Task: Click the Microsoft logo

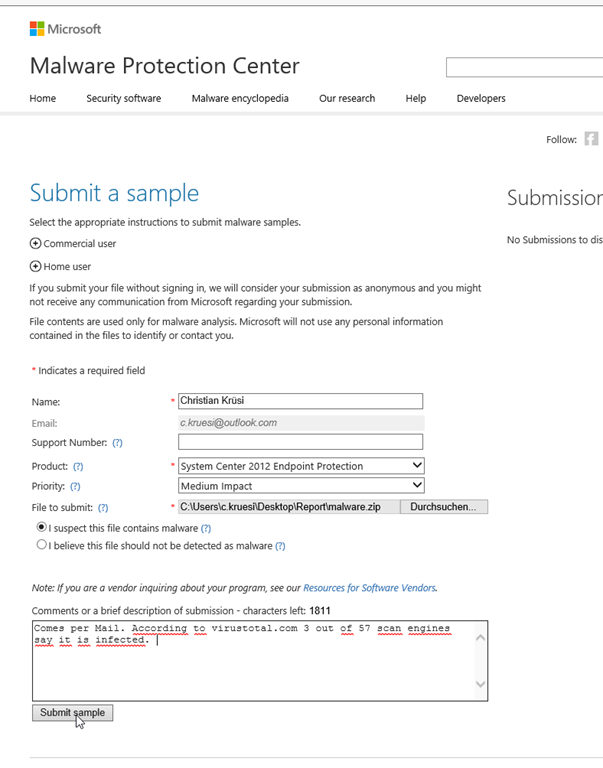Action: [65, 29]
